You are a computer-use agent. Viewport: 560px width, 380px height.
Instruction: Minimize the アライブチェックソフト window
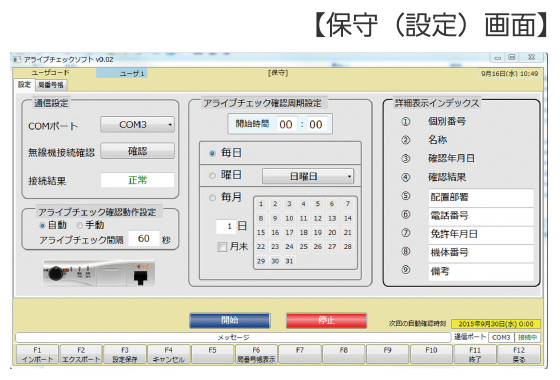point(498,58)
